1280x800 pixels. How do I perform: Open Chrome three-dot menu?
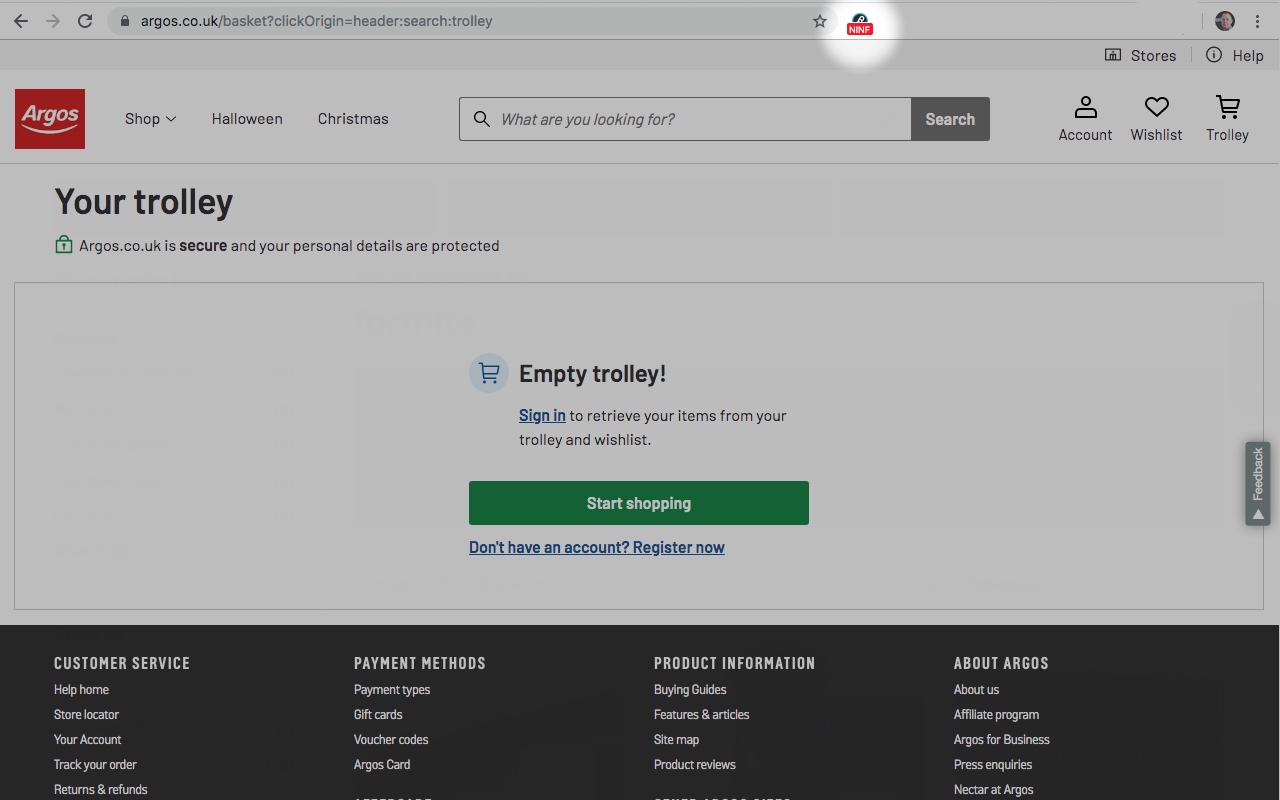pyautogui.click(x=1257, y=21)
